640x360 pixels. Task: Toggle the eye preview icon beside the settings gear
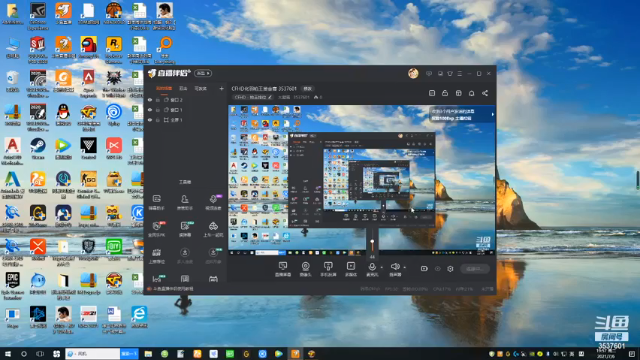click(438, 269)
